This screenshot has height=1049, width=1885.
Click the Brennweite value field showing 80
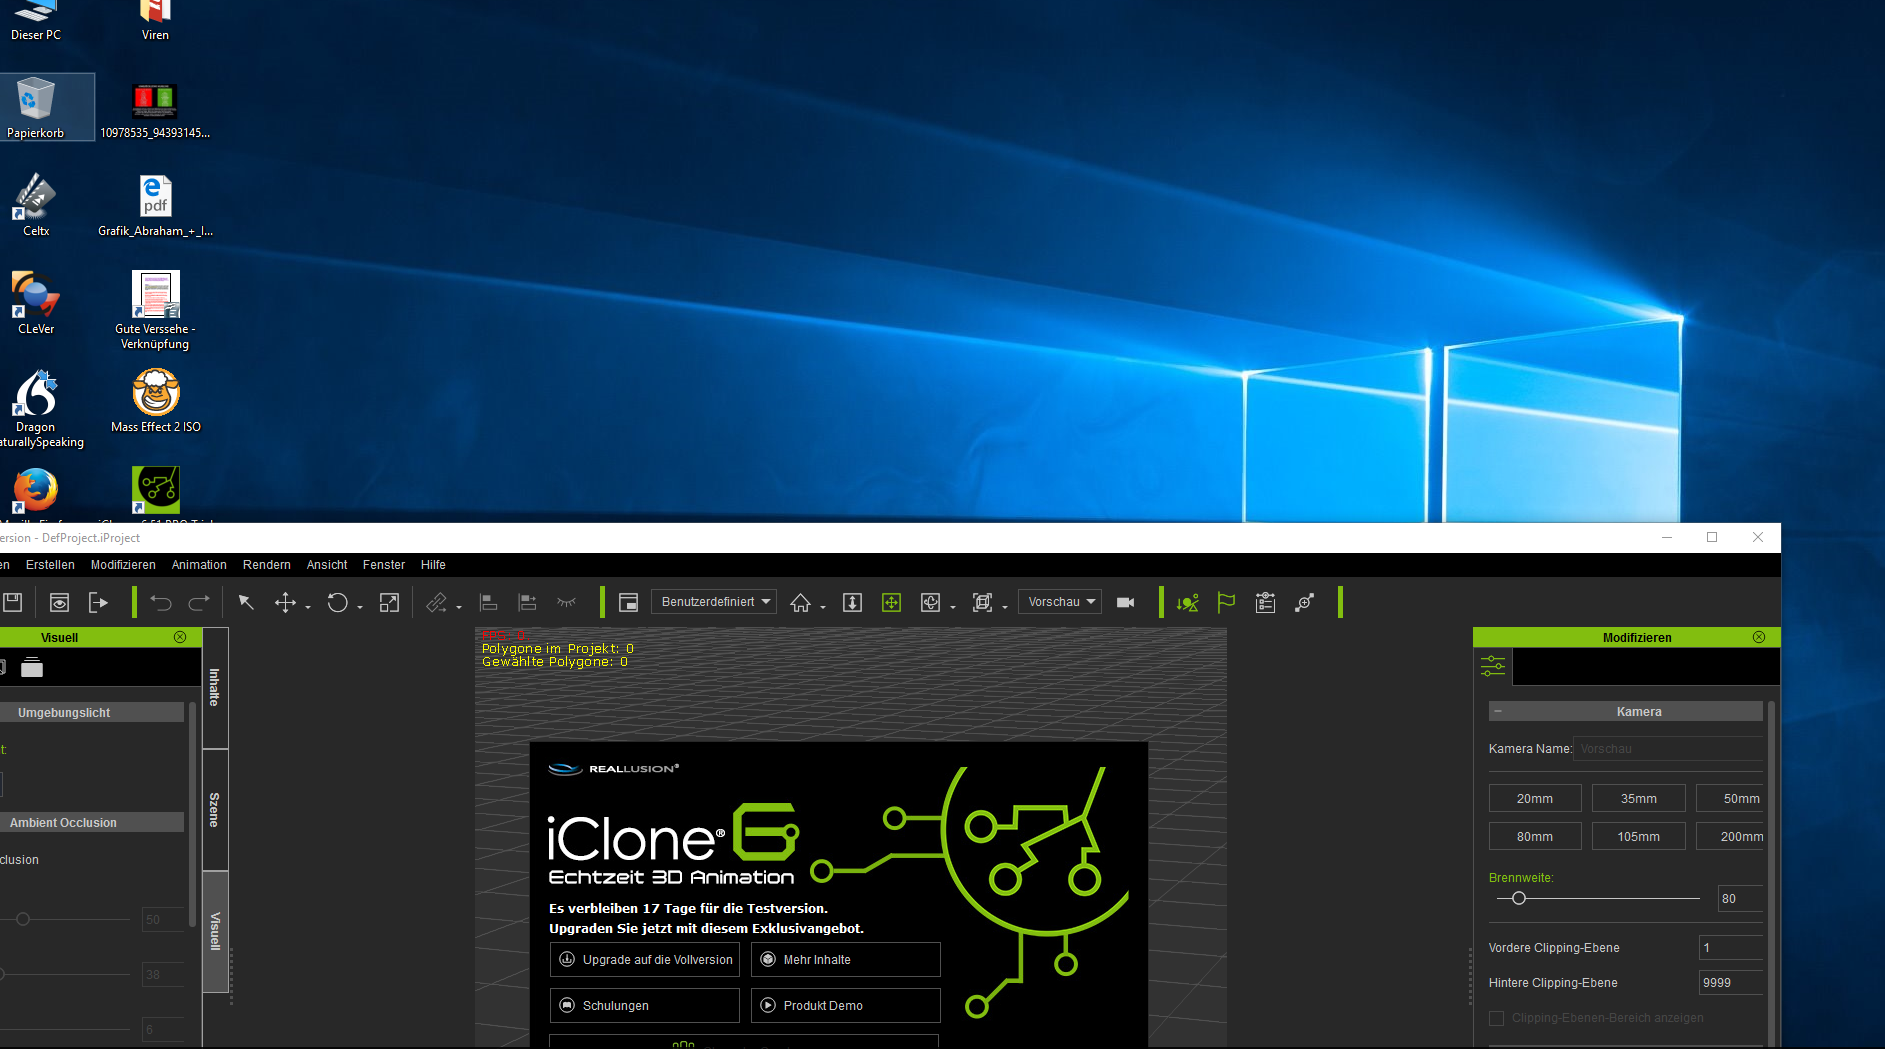coord(1740,898)
